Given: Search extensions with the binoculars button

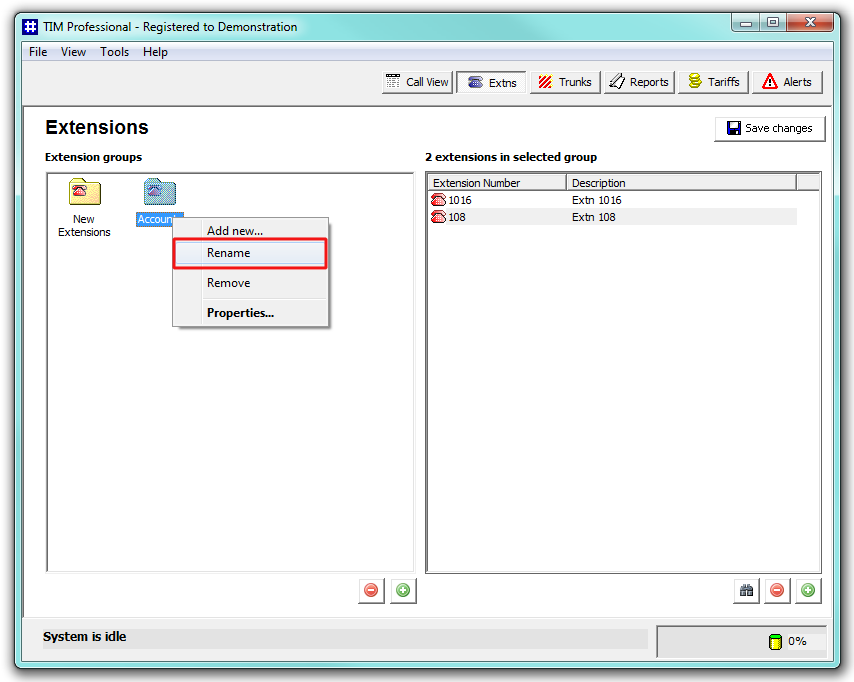Looking at the screenshot, I should [746, 590].
